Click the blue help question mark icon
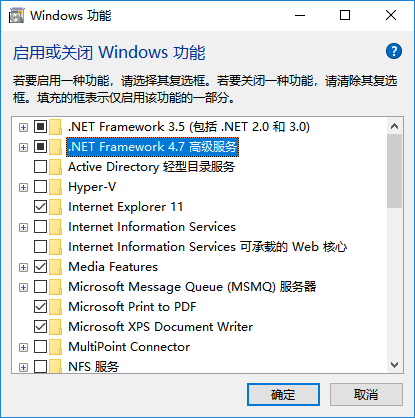The height and width of the screenshot is (418, 415). 394,51
